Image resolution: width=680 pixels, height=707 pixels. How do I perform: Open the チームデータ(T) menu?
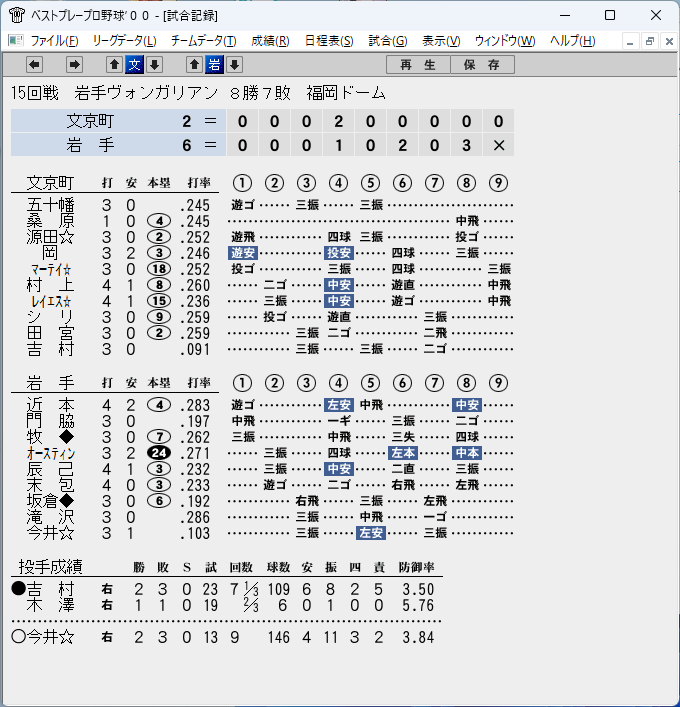click(x=203, y=41)
